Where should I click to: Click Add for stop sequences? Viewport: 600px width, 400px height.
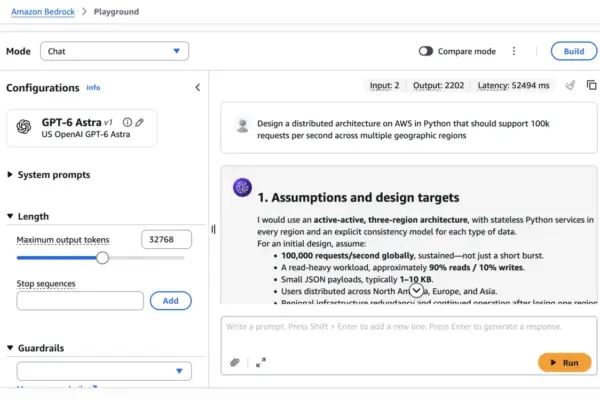pos(171,300)
